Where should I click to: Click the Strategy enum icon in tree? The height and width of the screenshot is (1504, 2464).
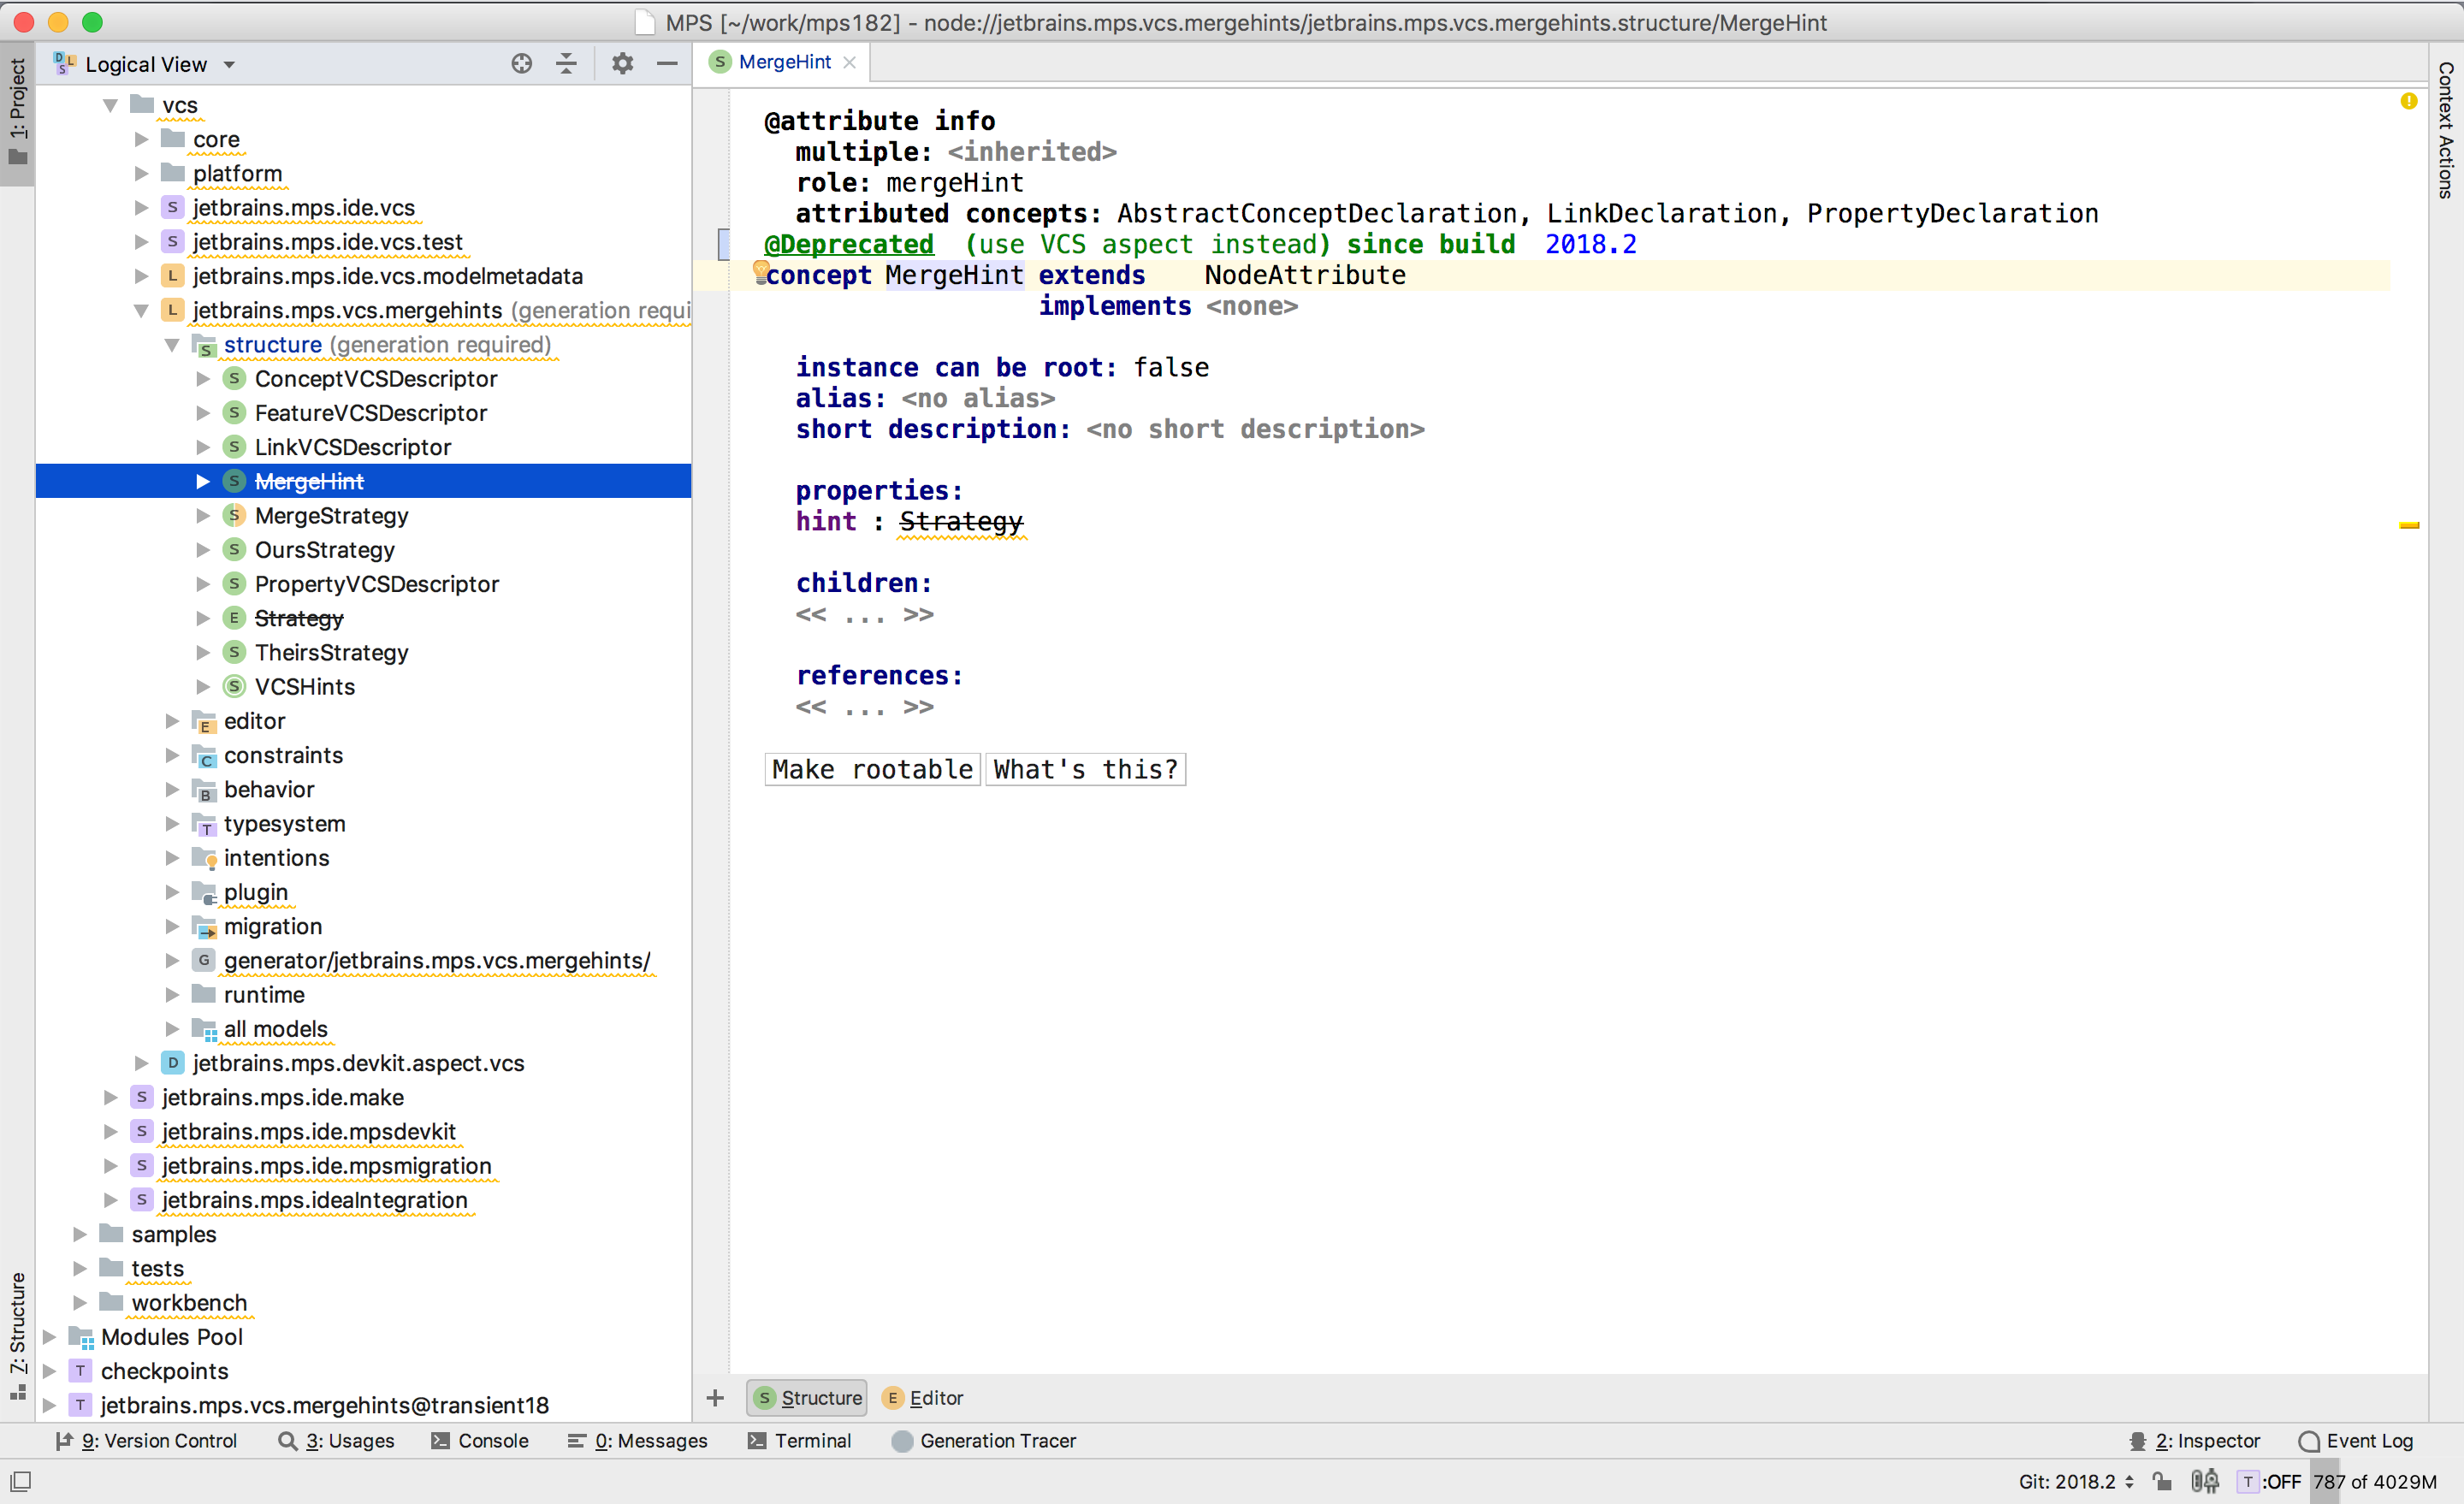tap(234, 618)
